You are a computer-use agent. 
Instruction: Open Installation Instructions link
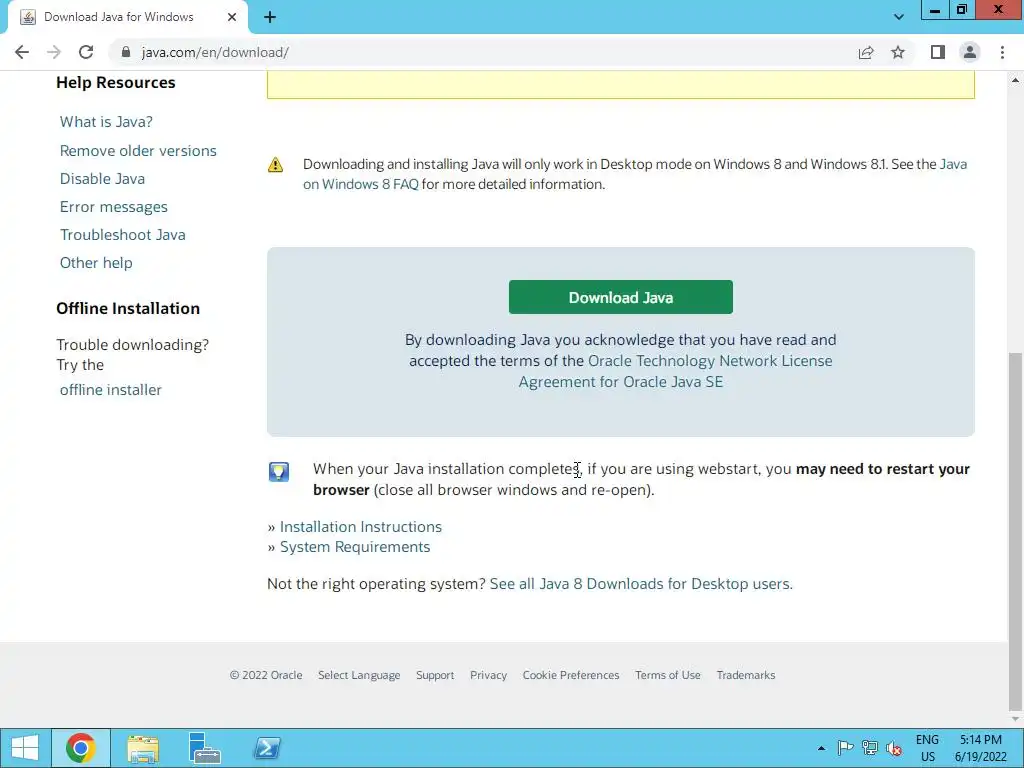click(x=360, y=527)
